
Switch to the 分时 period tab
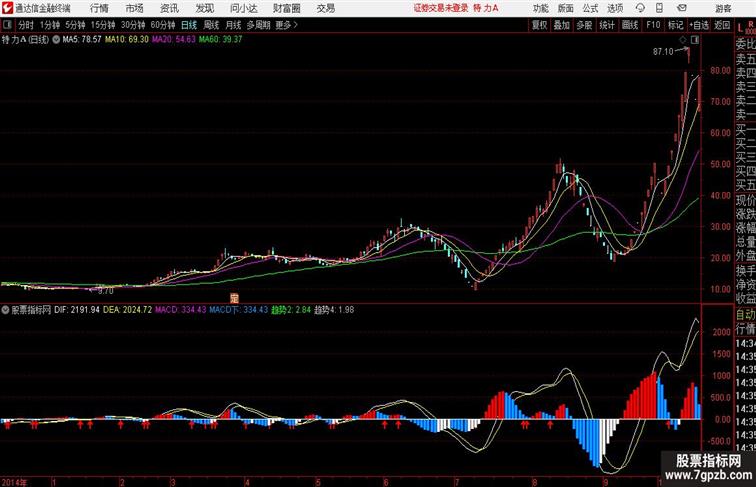[26, 25]
